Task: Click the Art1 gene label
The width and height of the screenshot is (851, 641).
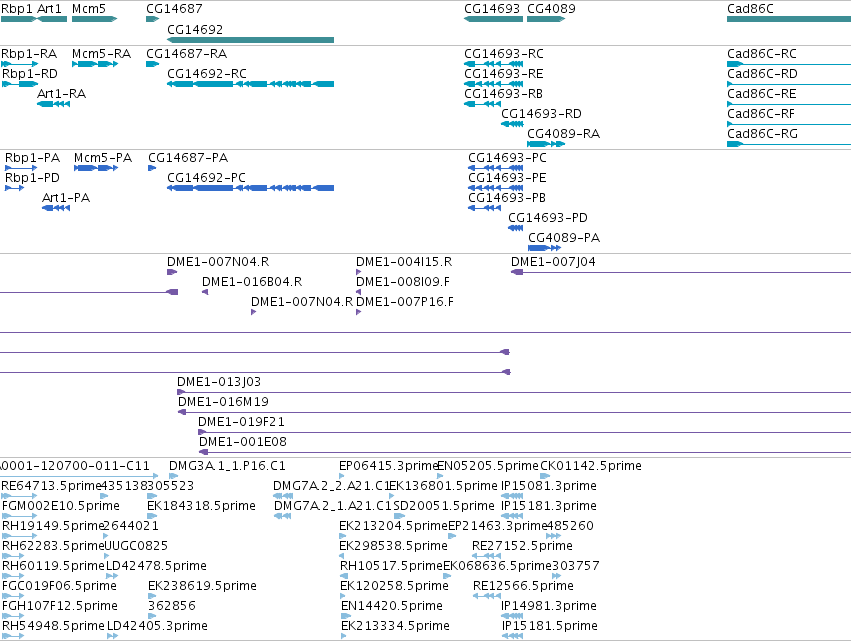Action: point(49,9)
